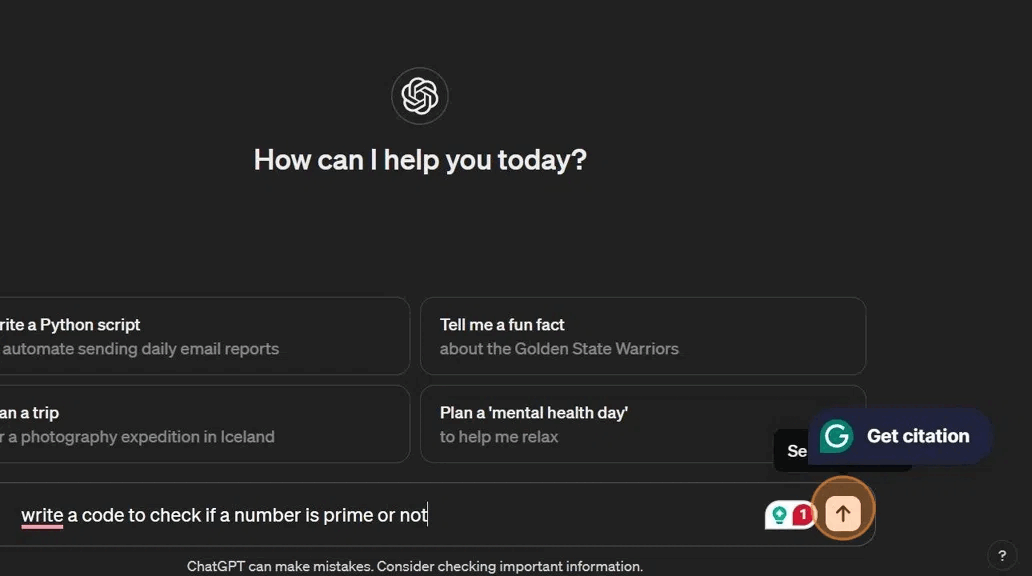Click the green Grammarly G logo
The height and width of the screenshot is (576, 1032).
(836, 436)
